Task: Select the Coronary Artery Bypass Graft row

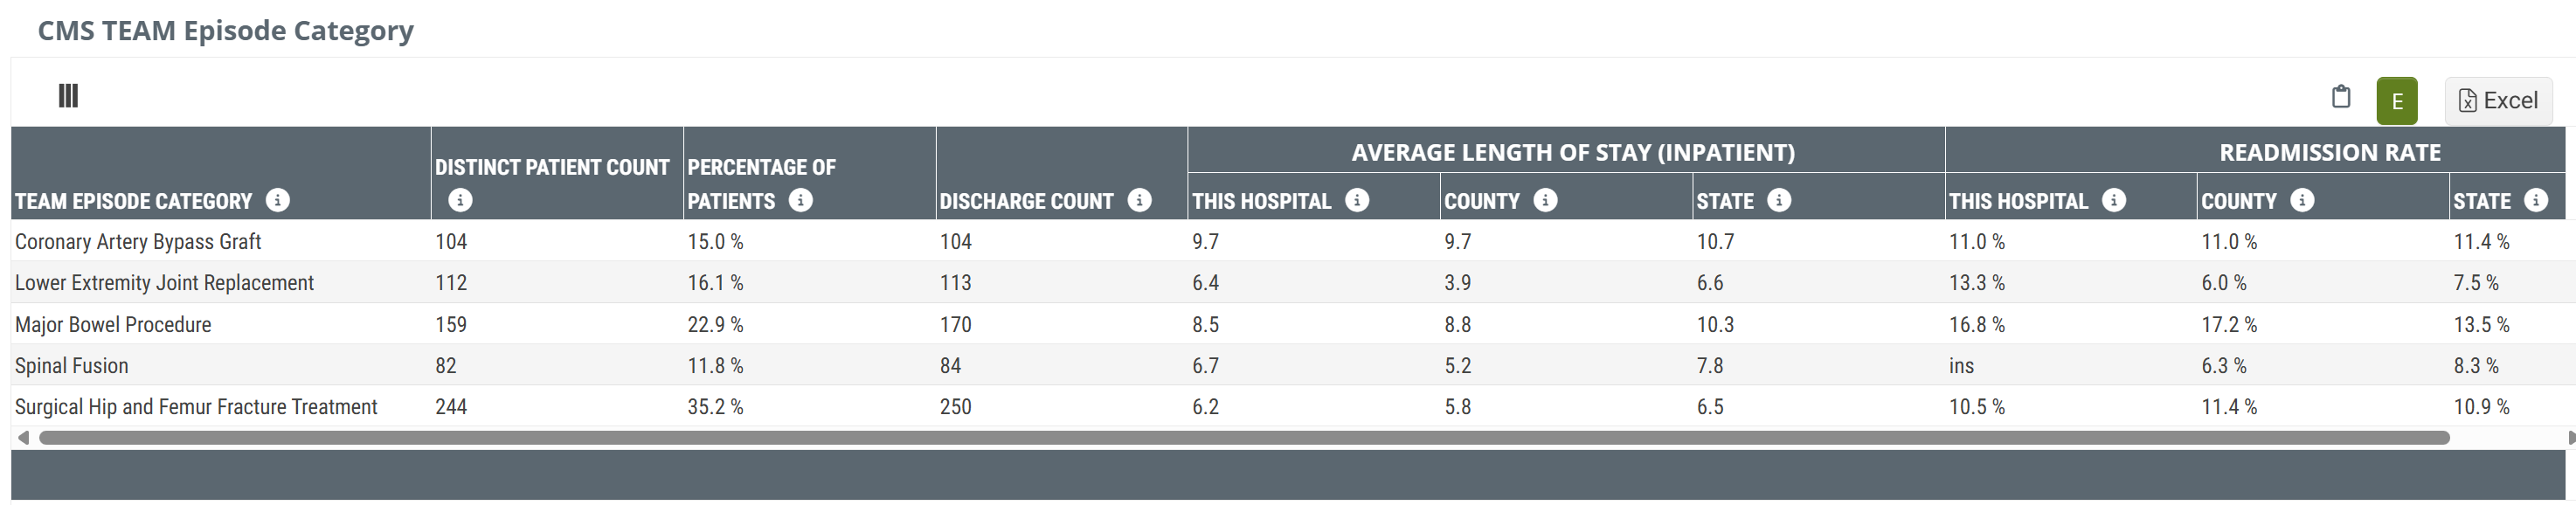Action: (x=138, y=242)
